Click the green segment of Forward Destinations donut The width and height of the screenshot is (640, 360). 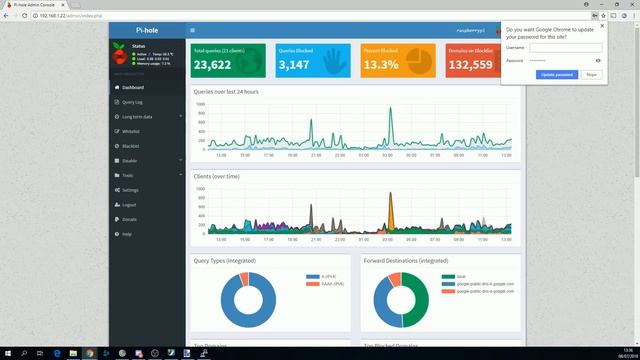click(421, 300)
